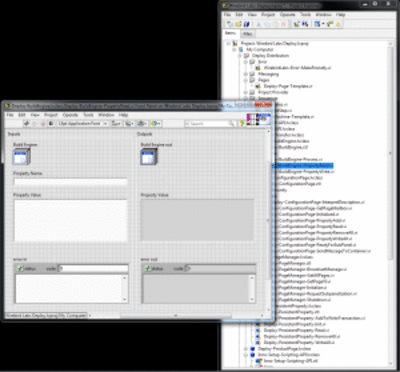
Task: Select Messaging folder in project tree
Action: [x=268, y=74]
